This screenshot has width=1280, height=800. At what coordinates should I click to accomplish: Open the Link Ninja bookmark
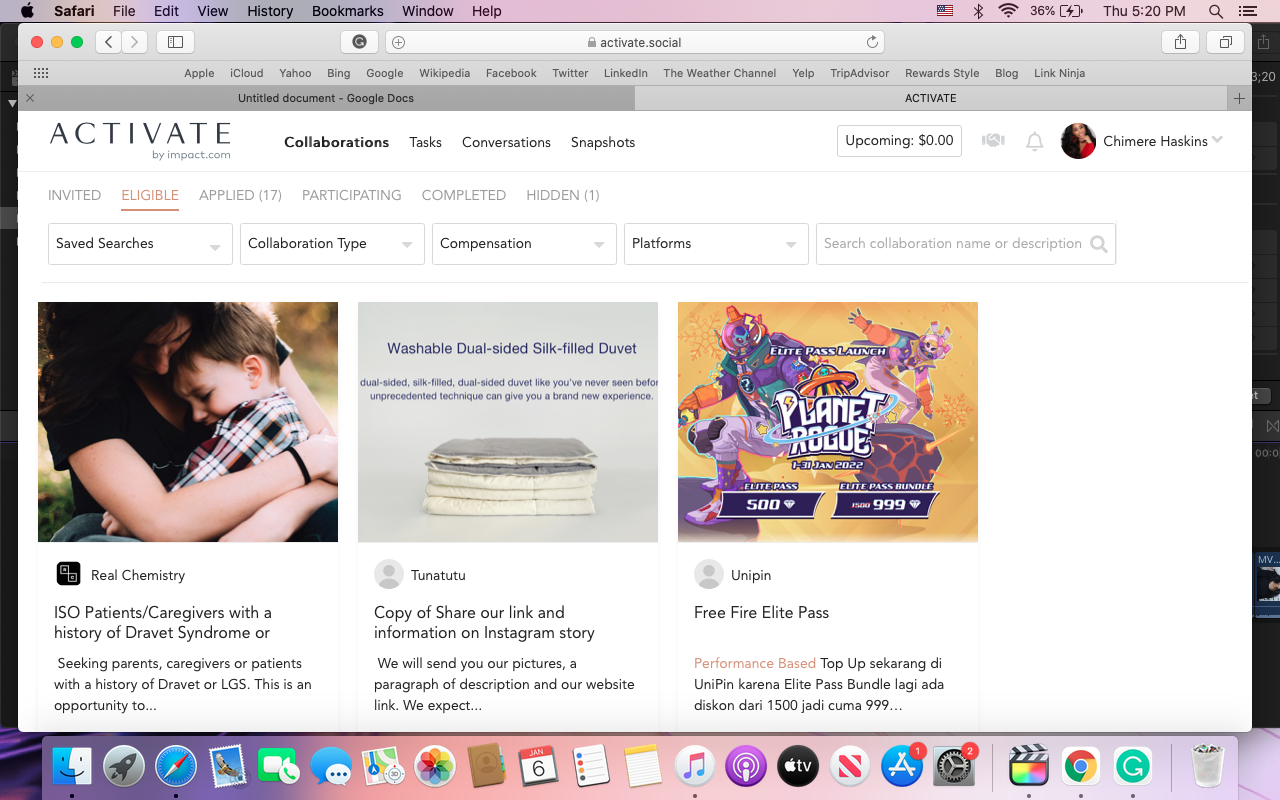coord(1059,73)
